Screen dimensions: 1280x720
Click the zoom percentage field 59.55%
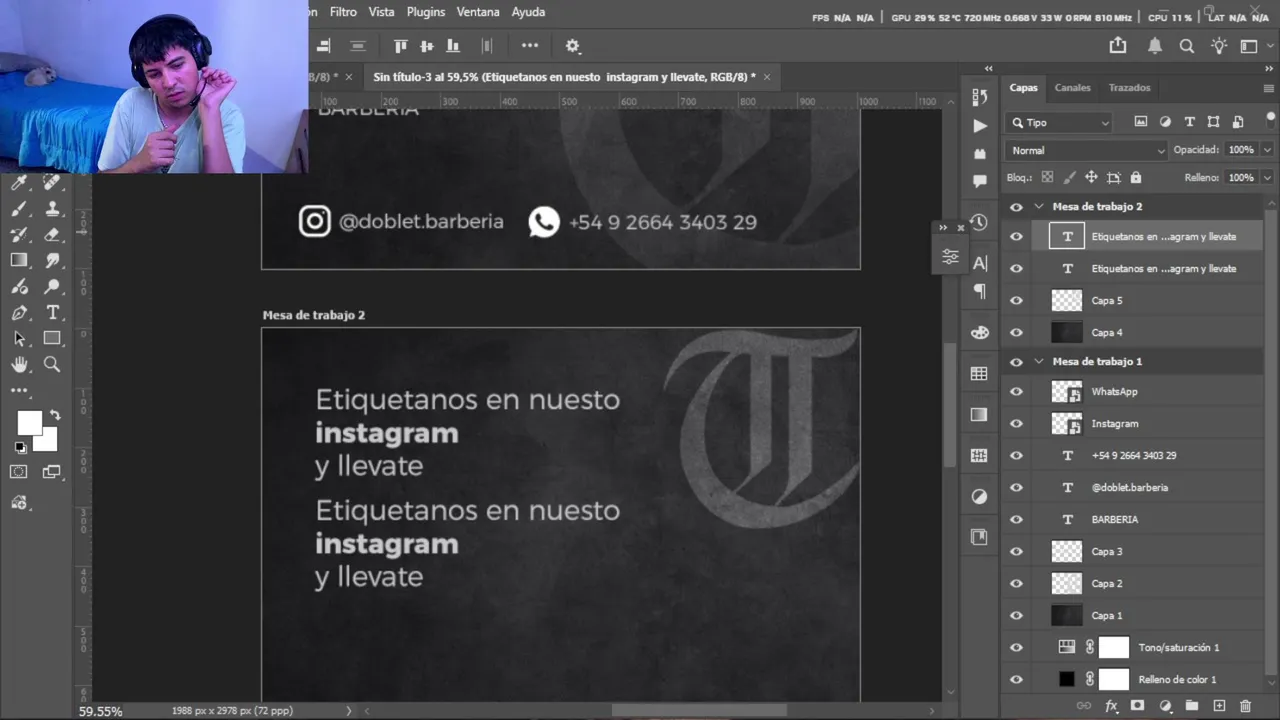point(101,712)
